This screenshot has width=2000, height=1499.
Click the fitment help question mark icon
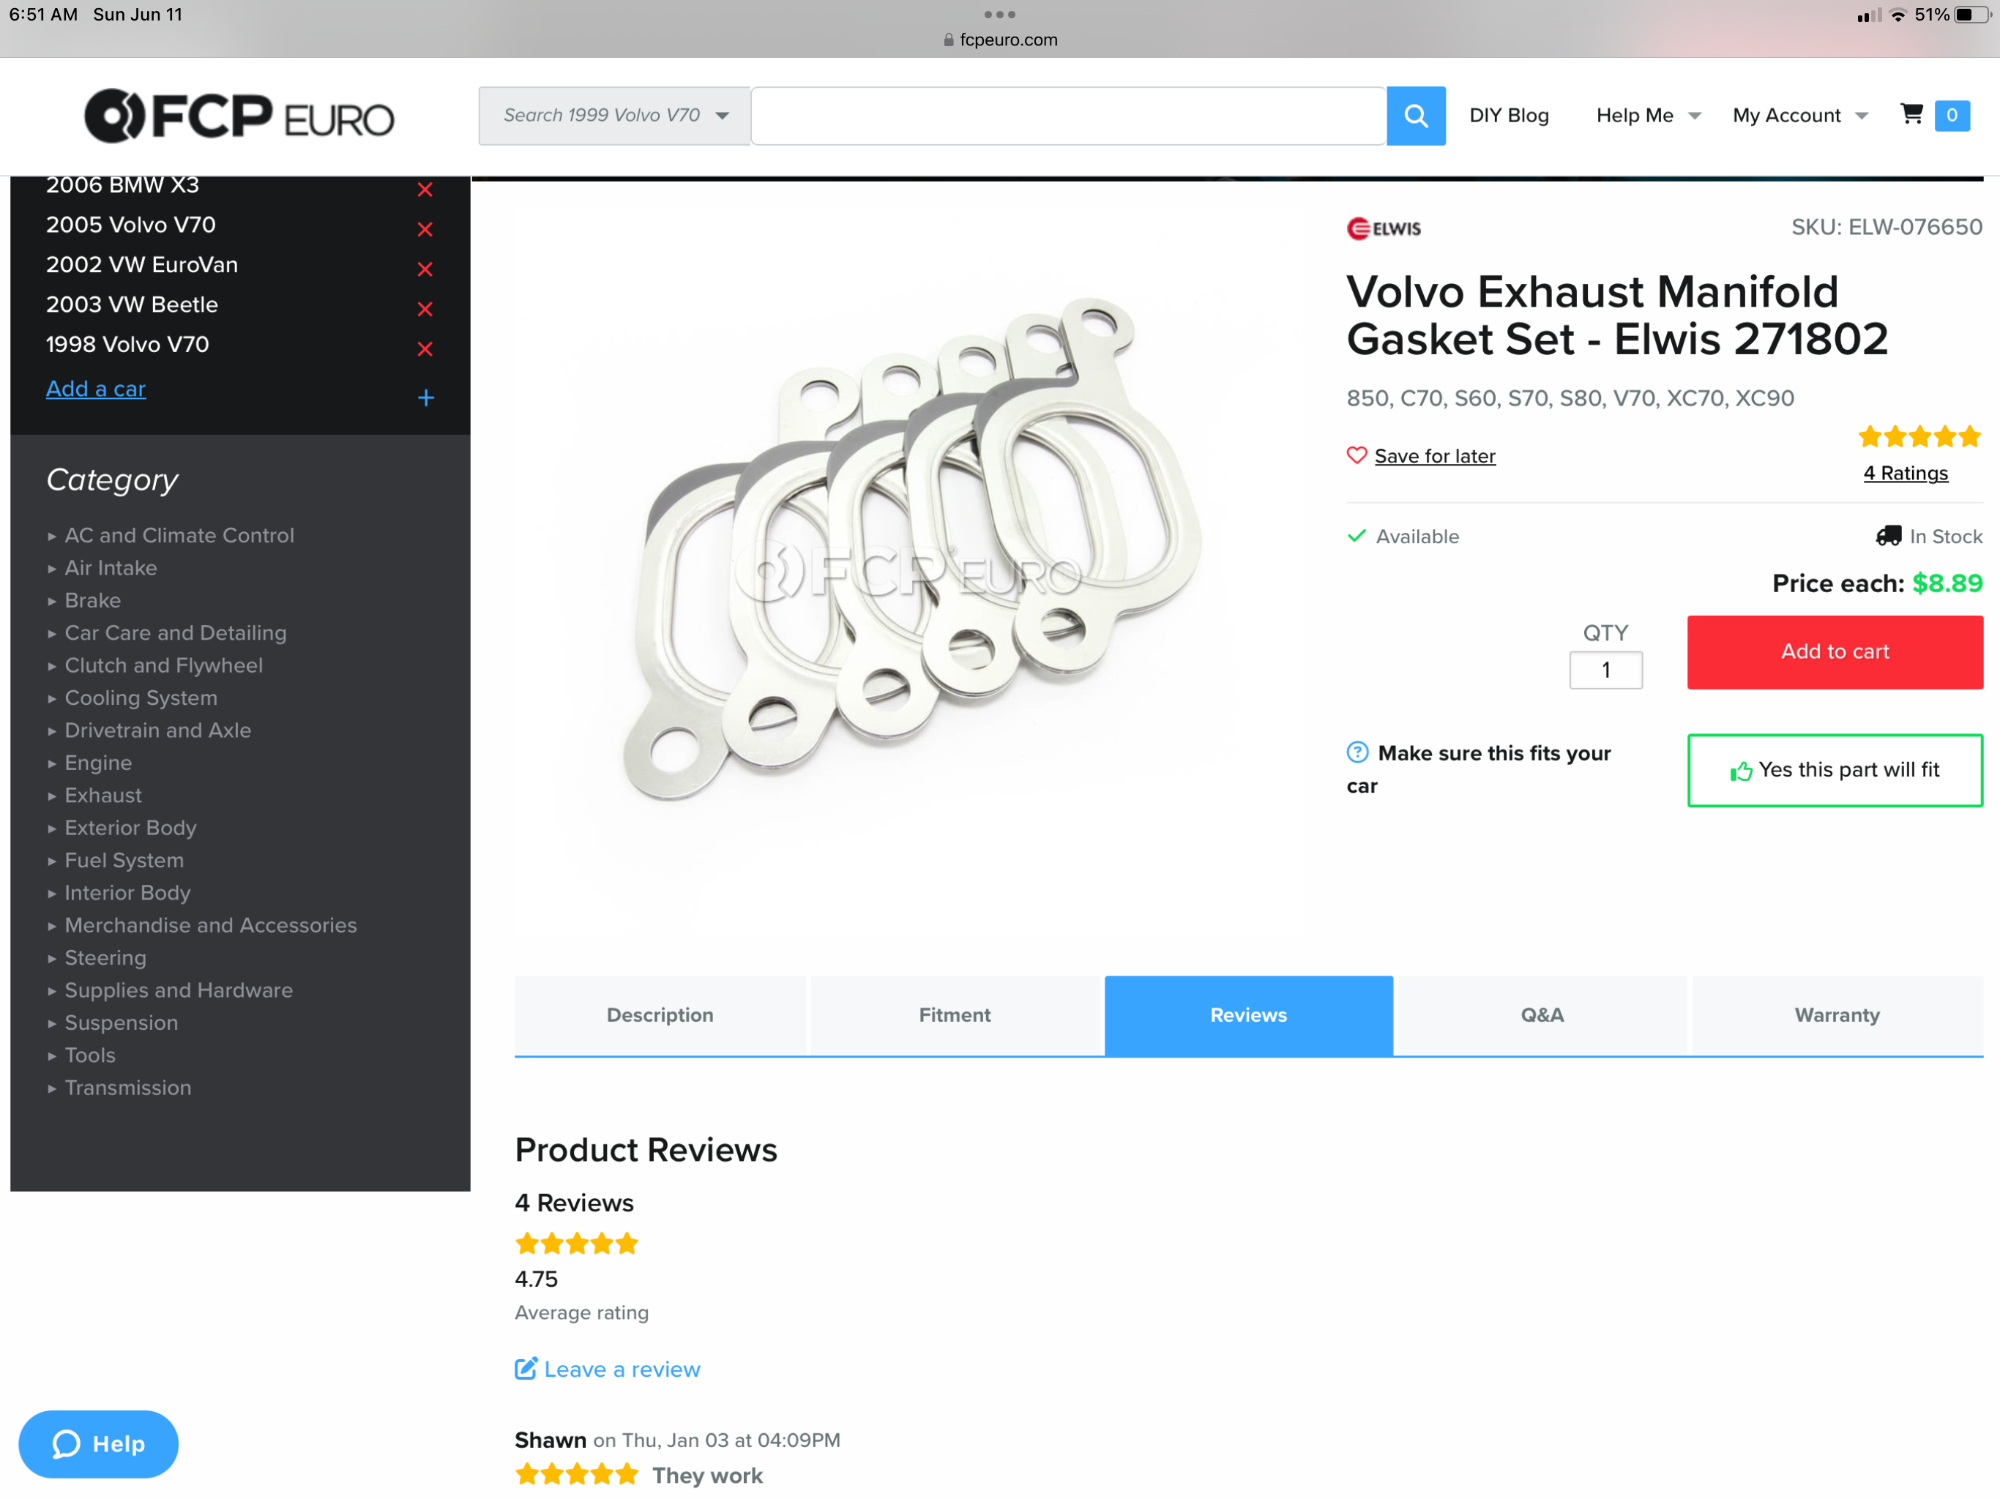pyautogui.click(x=1357, y=752)
